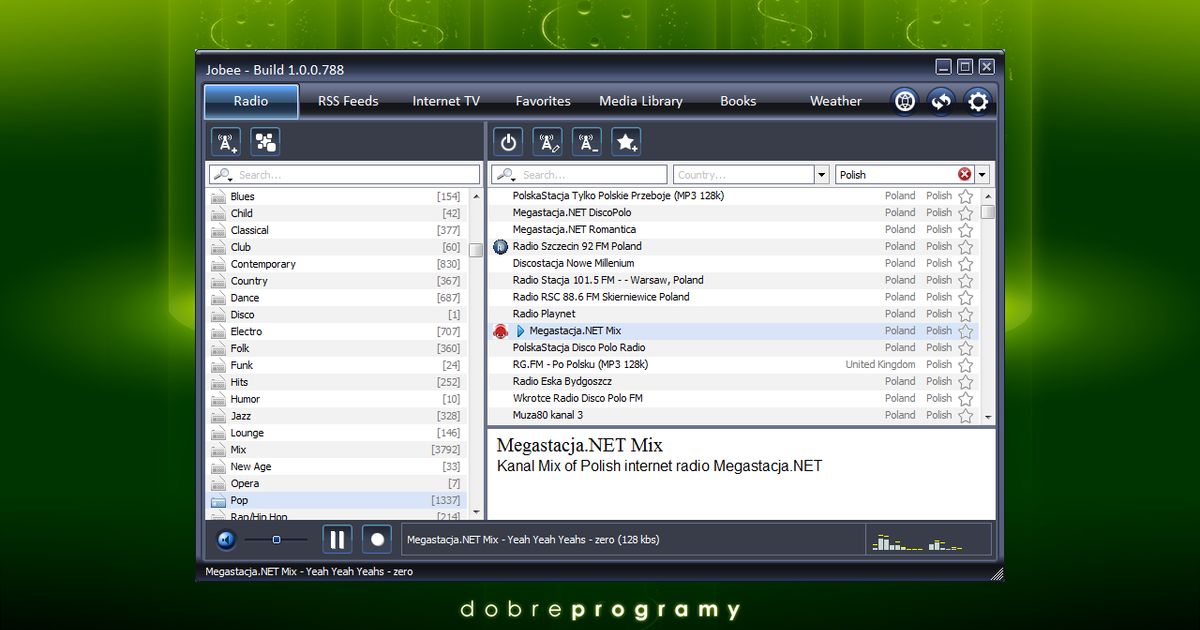Click the folder icon next to Blues
The width and height of the screenshot is (1200, 630).
218,197
